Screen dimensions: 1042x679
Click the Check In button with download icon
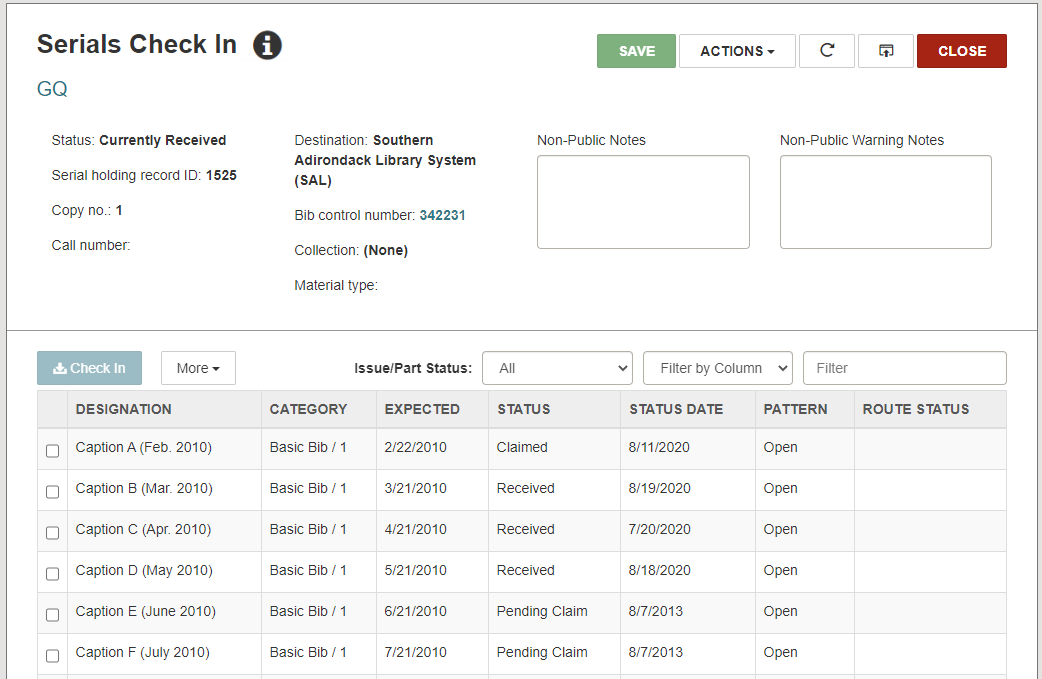point(89,368)
